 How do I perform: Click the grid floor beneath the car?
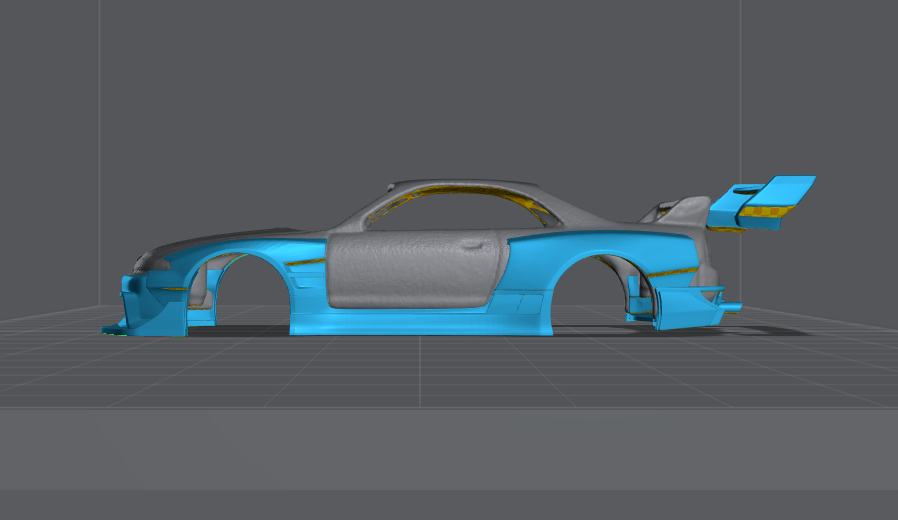(x=420, y=370)
